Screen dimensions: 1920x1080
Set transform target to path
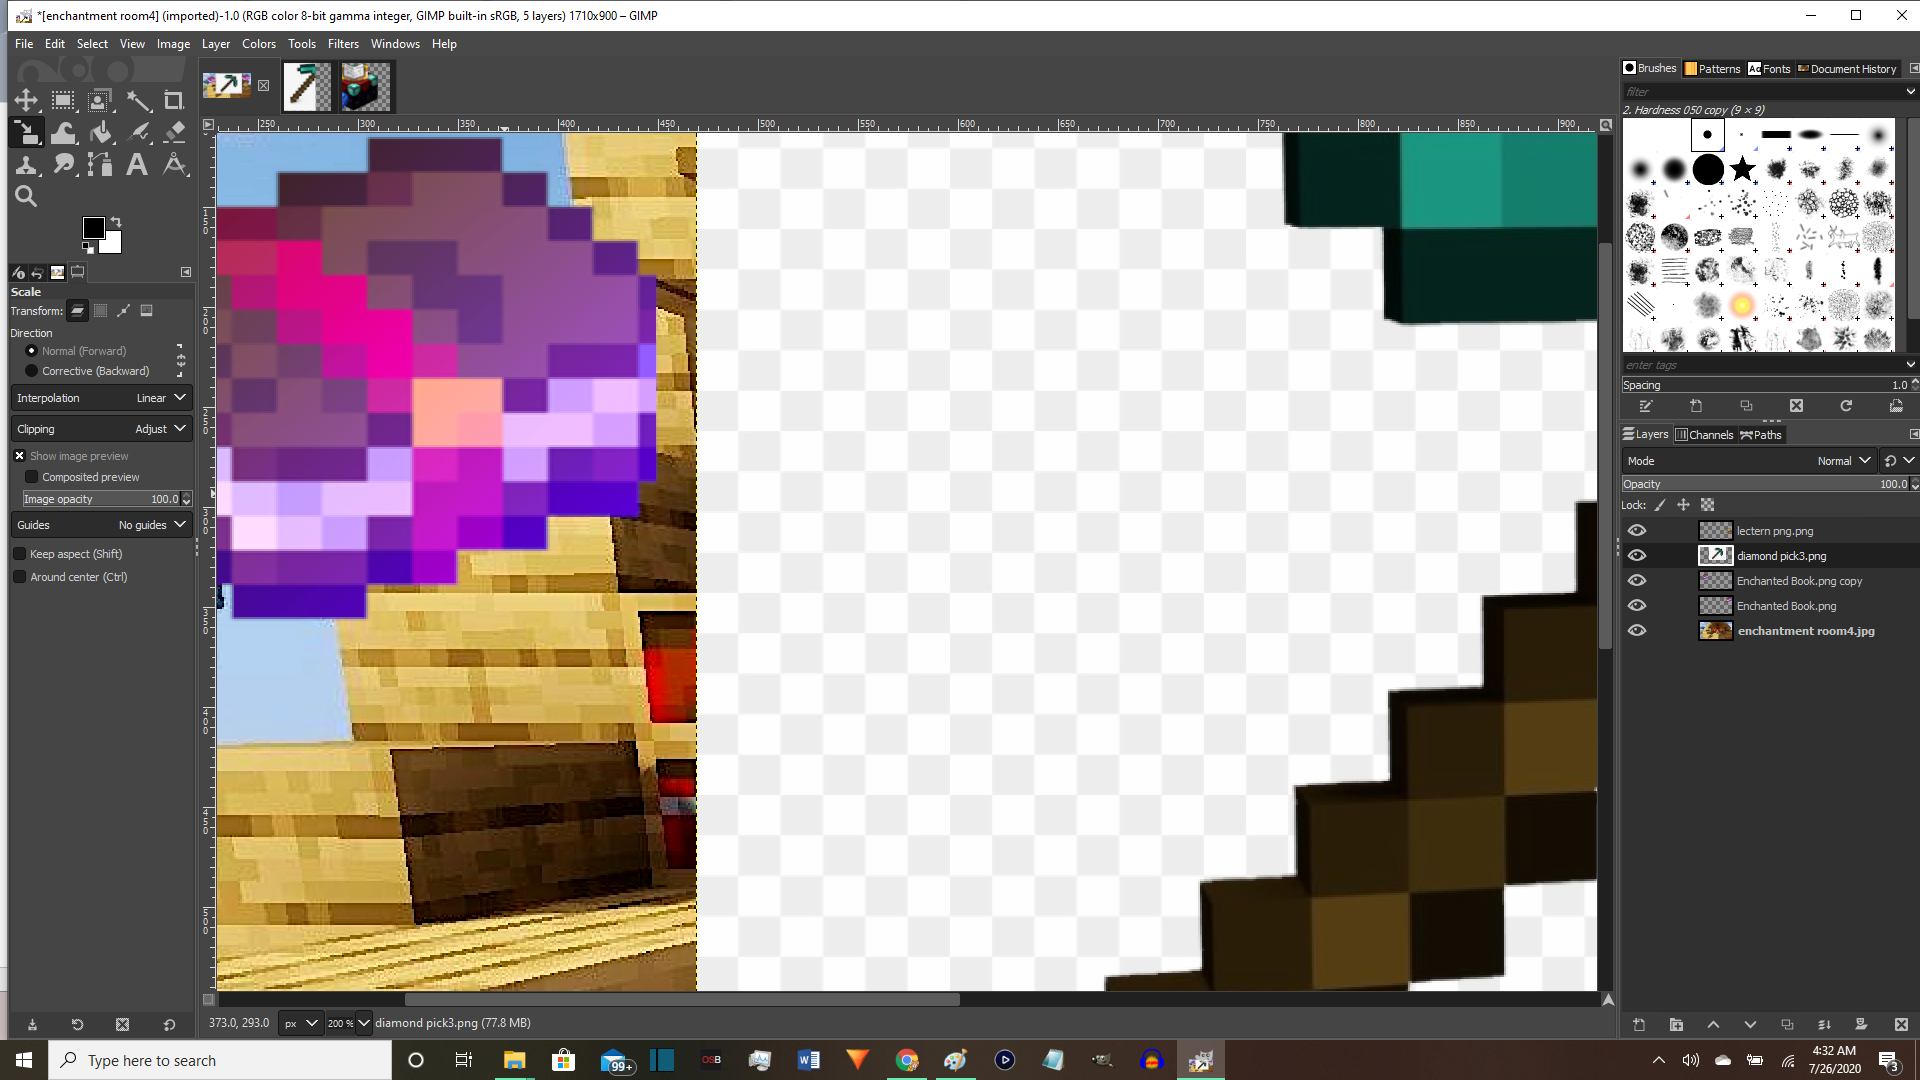click(x=123, y=311)
